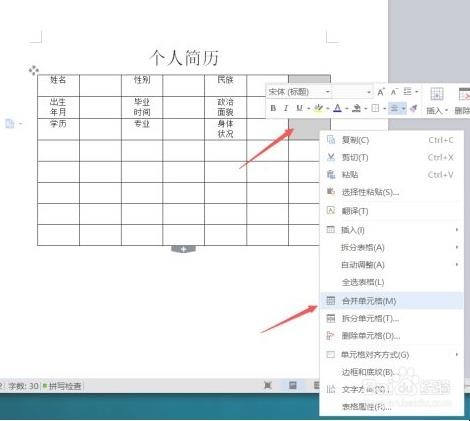Click the center alignment icon

[x=395, y=108]
